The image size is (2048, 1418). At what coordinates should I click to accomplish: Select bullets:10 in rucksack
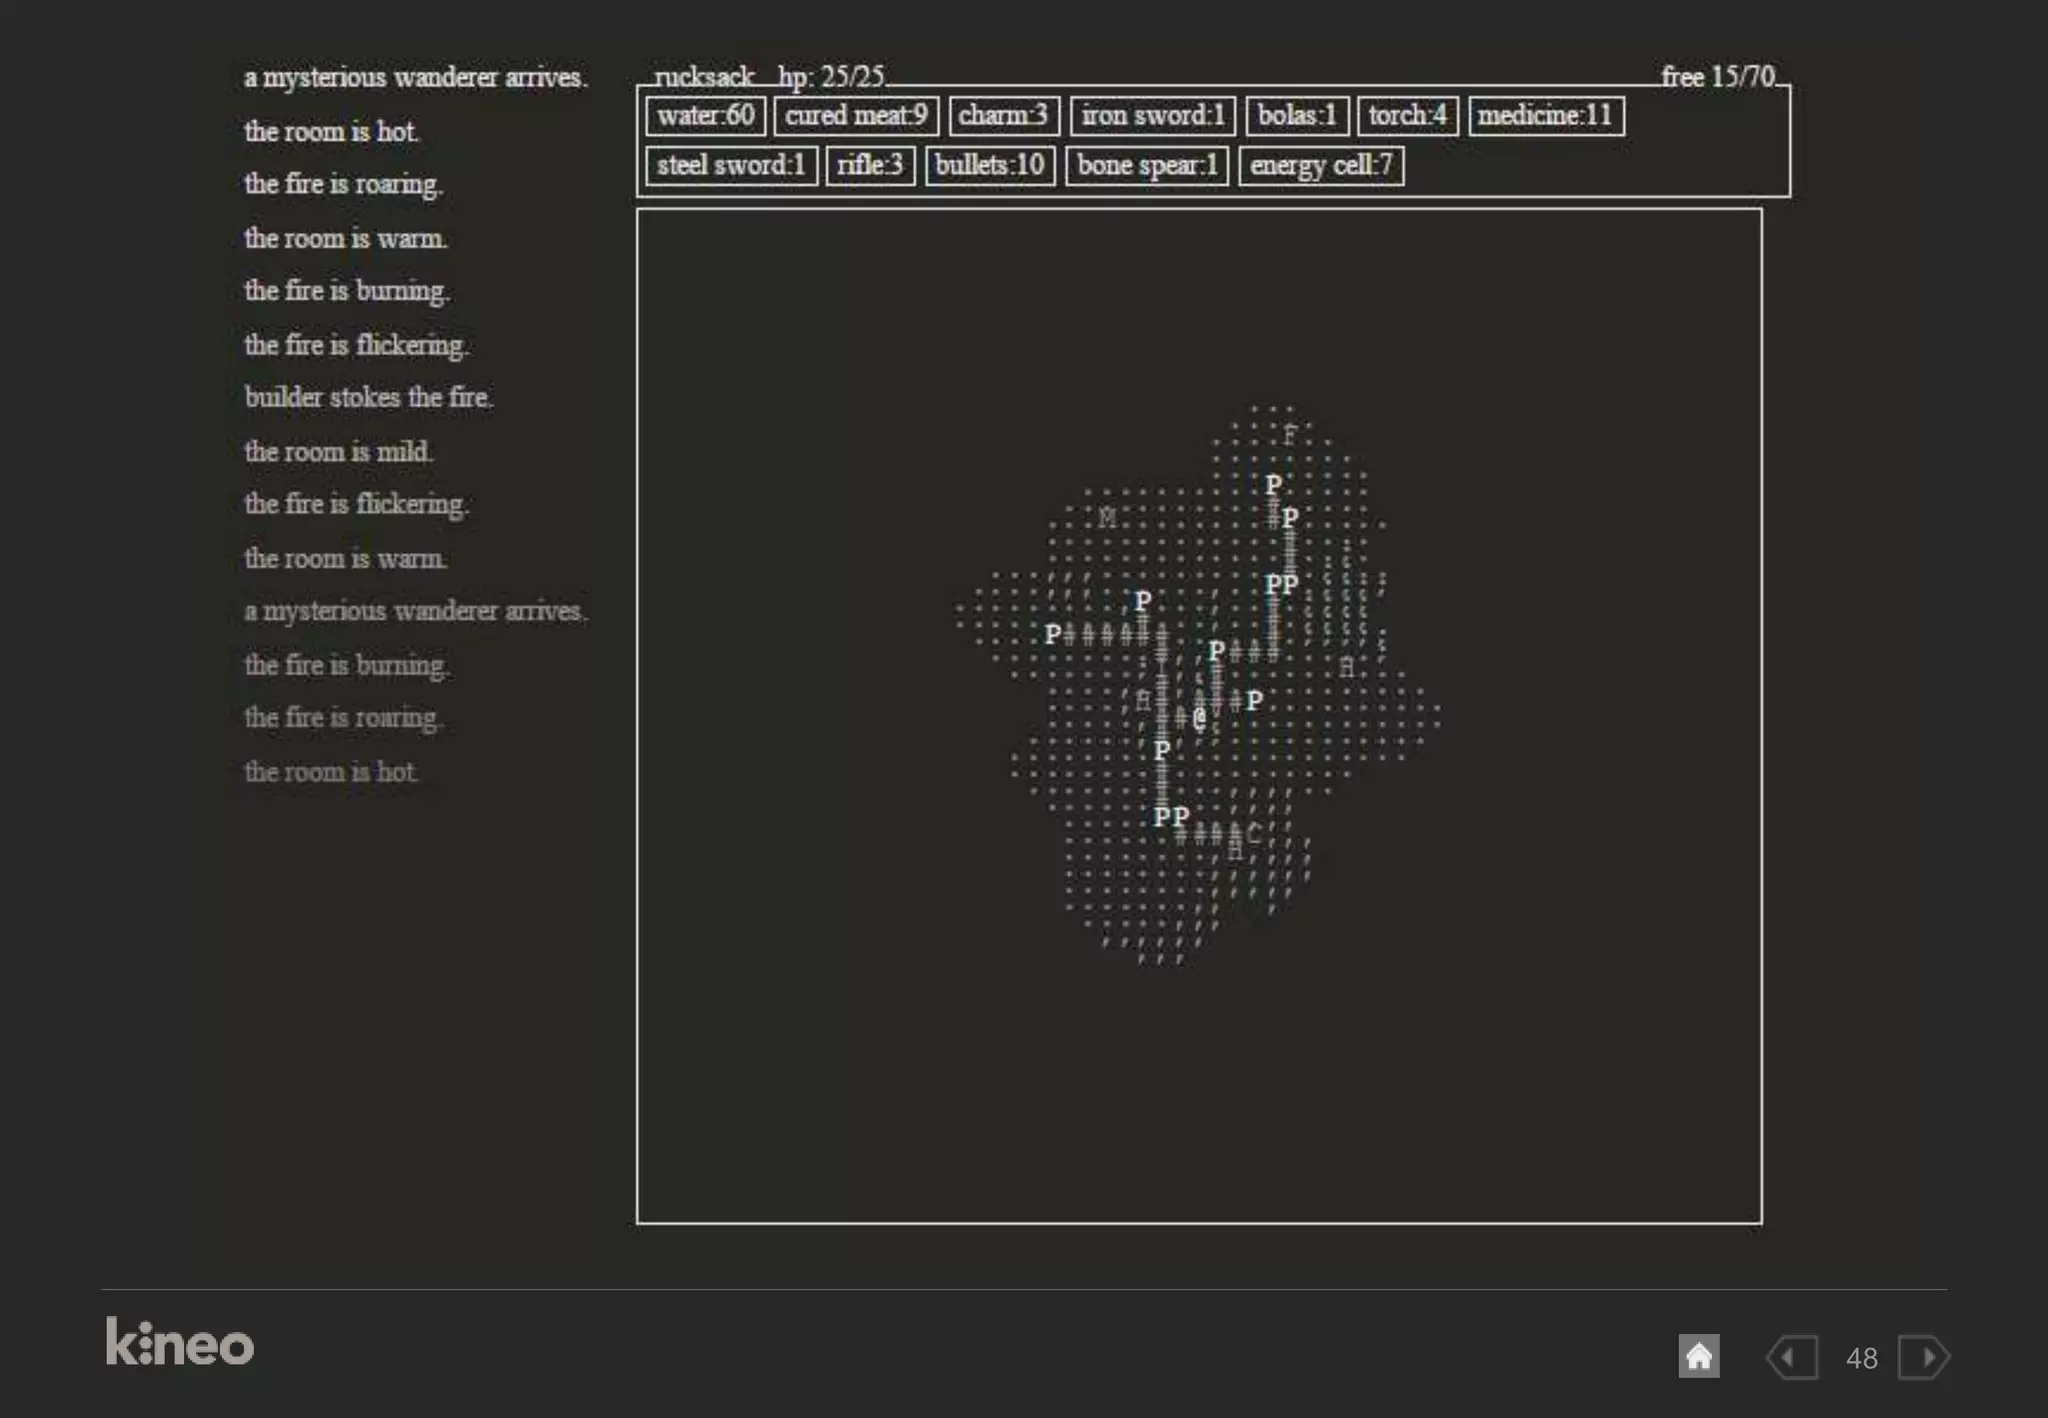[990, 165]
